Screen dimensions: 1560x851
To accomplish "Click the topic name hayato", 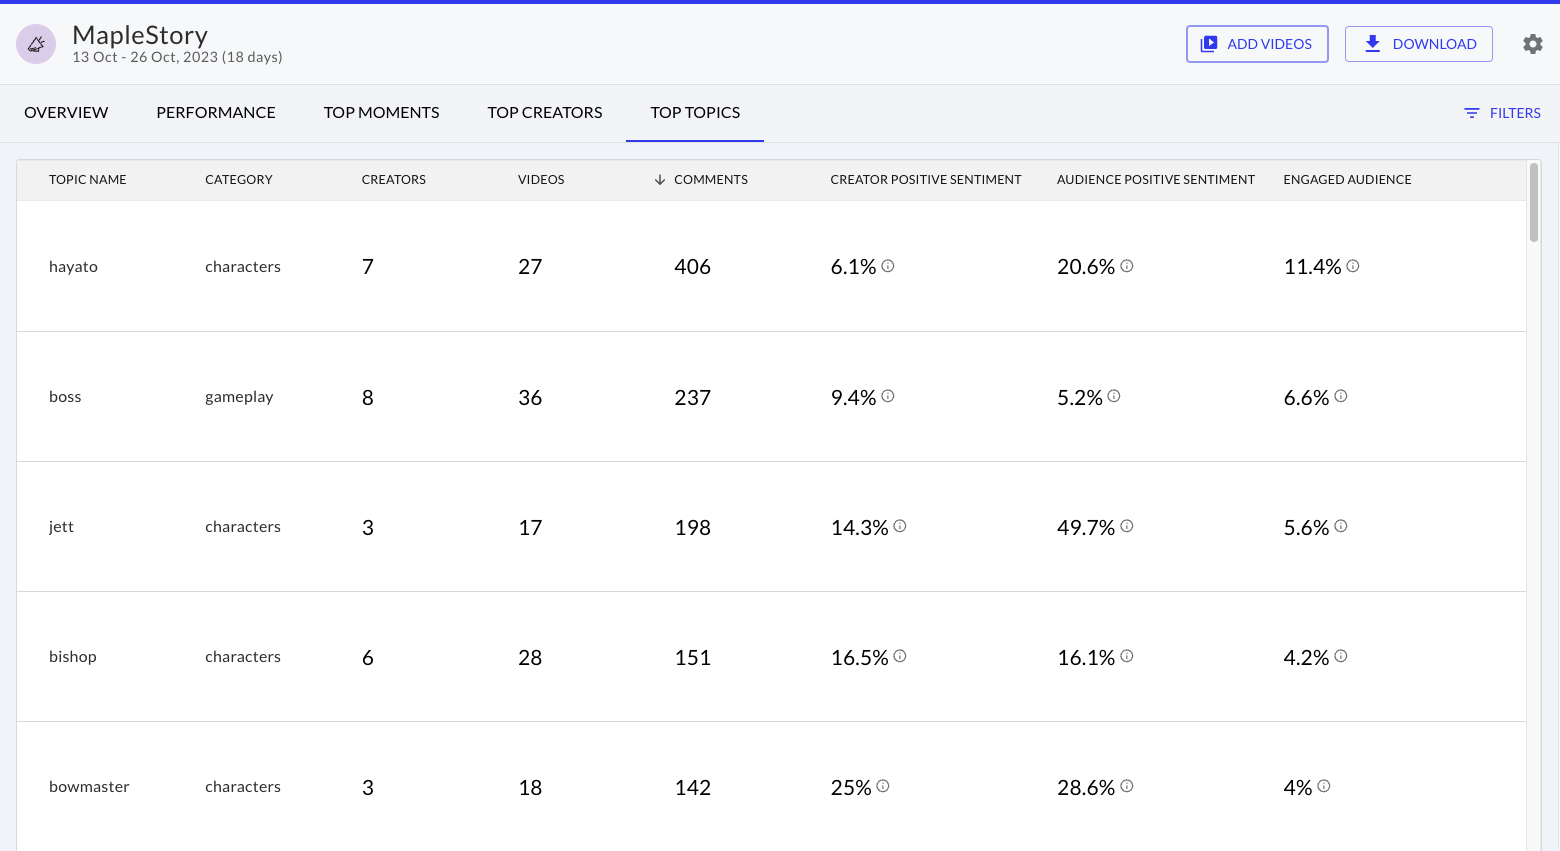I will (x=73, y=267).
